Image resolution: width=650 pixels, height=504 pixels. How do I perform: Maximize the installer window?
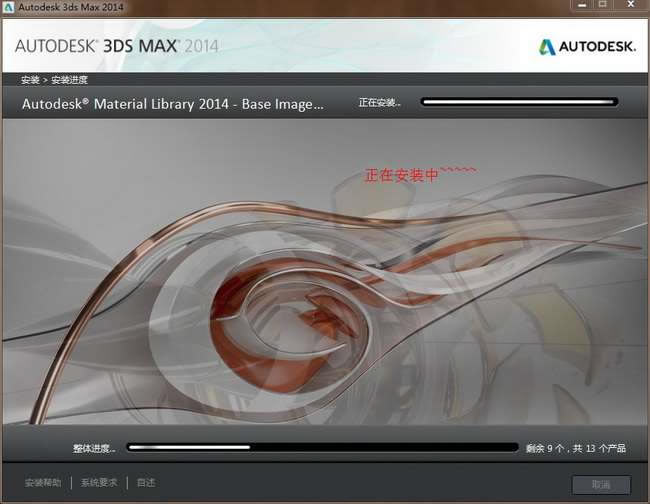[603, 5]
